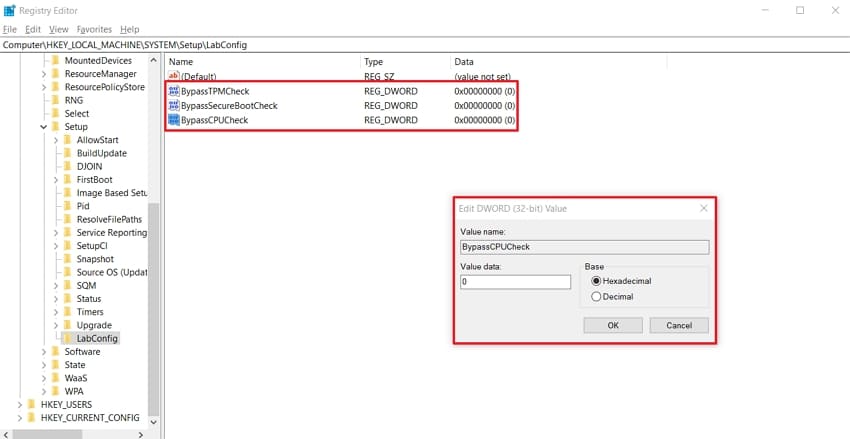Select the Status key in tree
Screen dimensions: 850x439
click(x=89, y=299)
